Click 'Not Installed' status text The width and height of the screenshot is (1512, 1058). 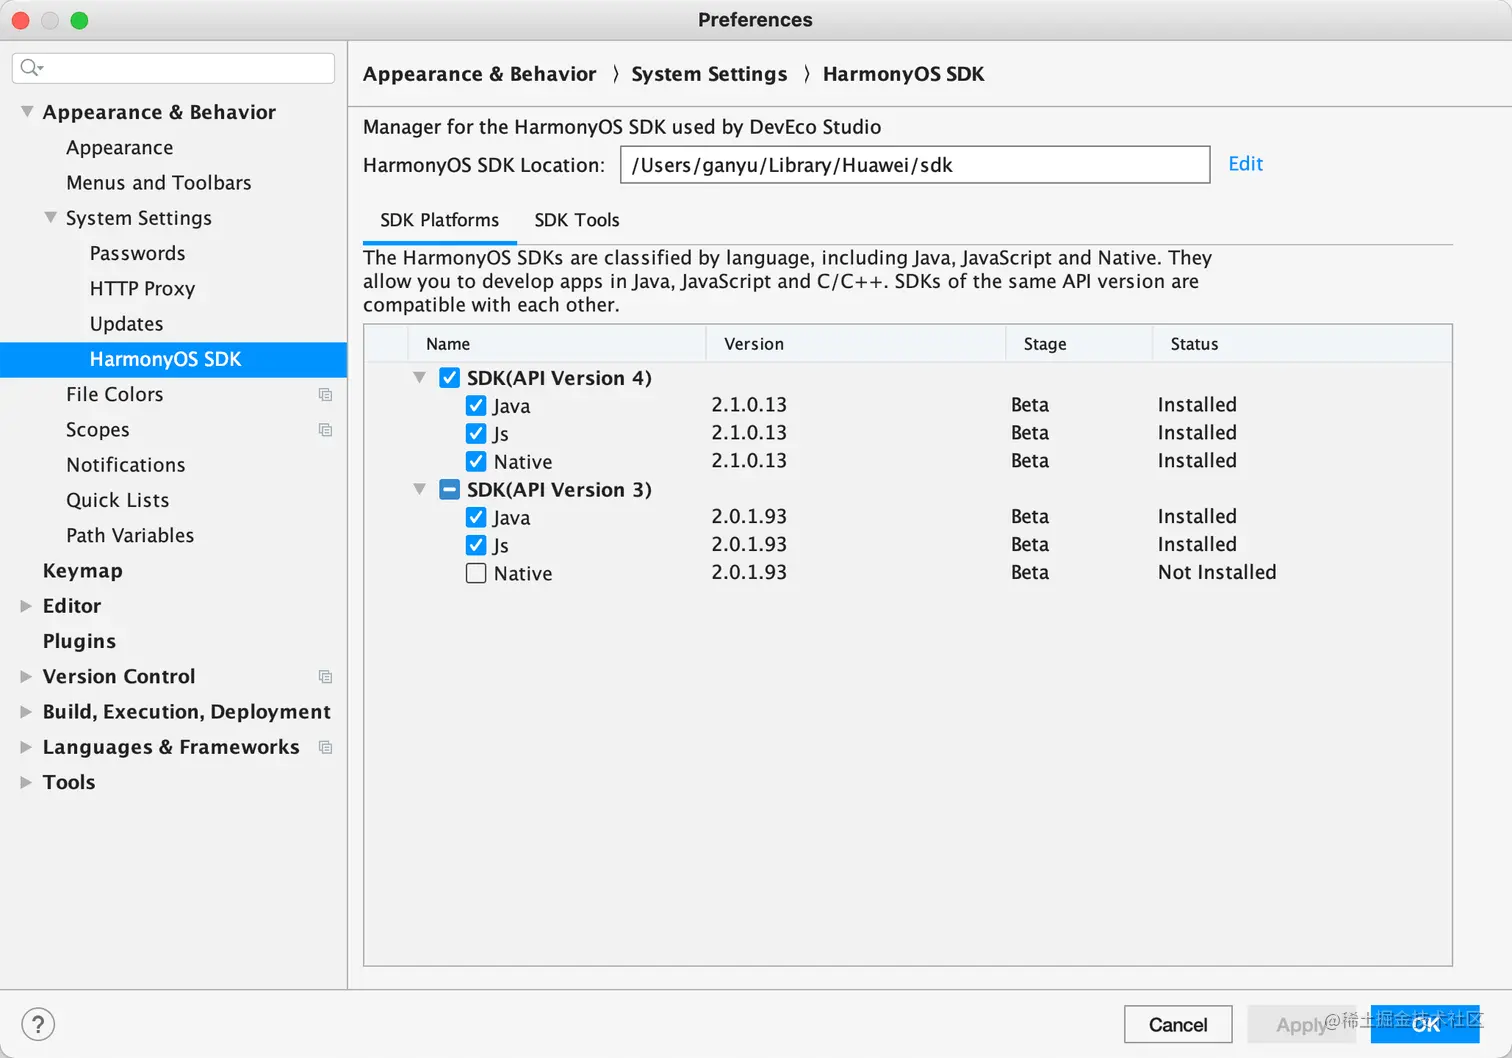[1217, 573]
